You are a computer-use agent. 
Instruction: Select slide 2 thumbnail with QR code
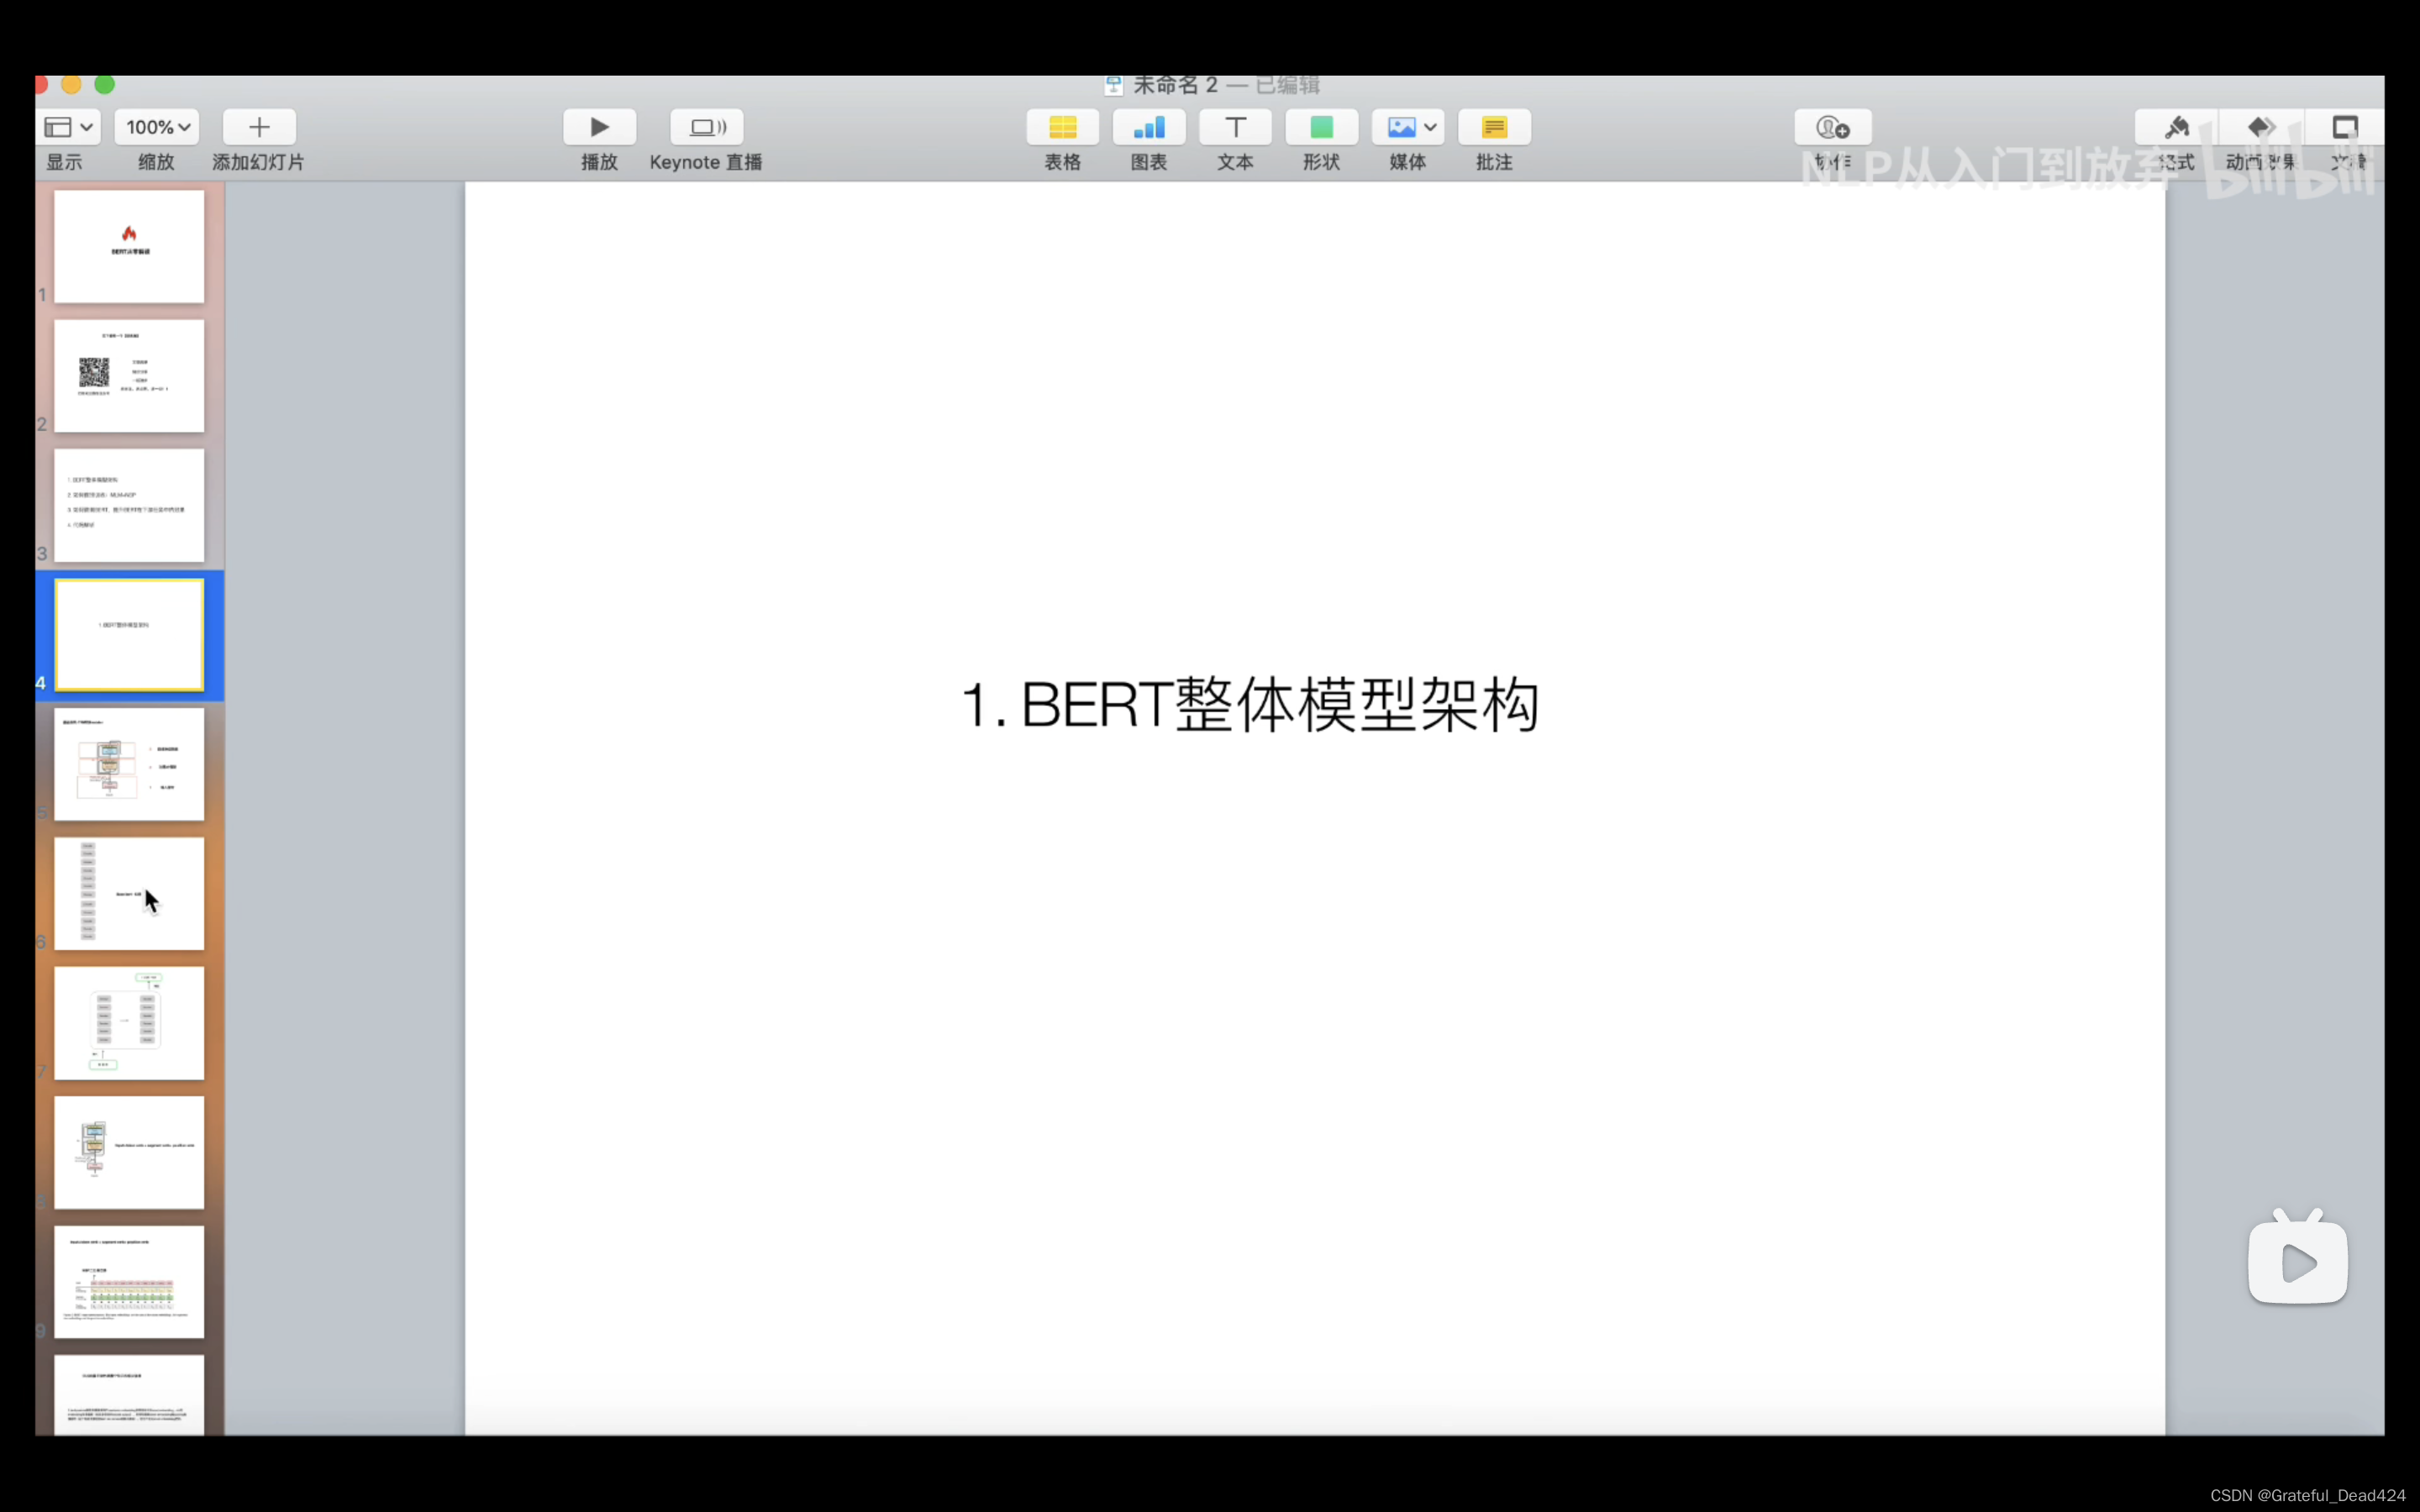point(129,376)
